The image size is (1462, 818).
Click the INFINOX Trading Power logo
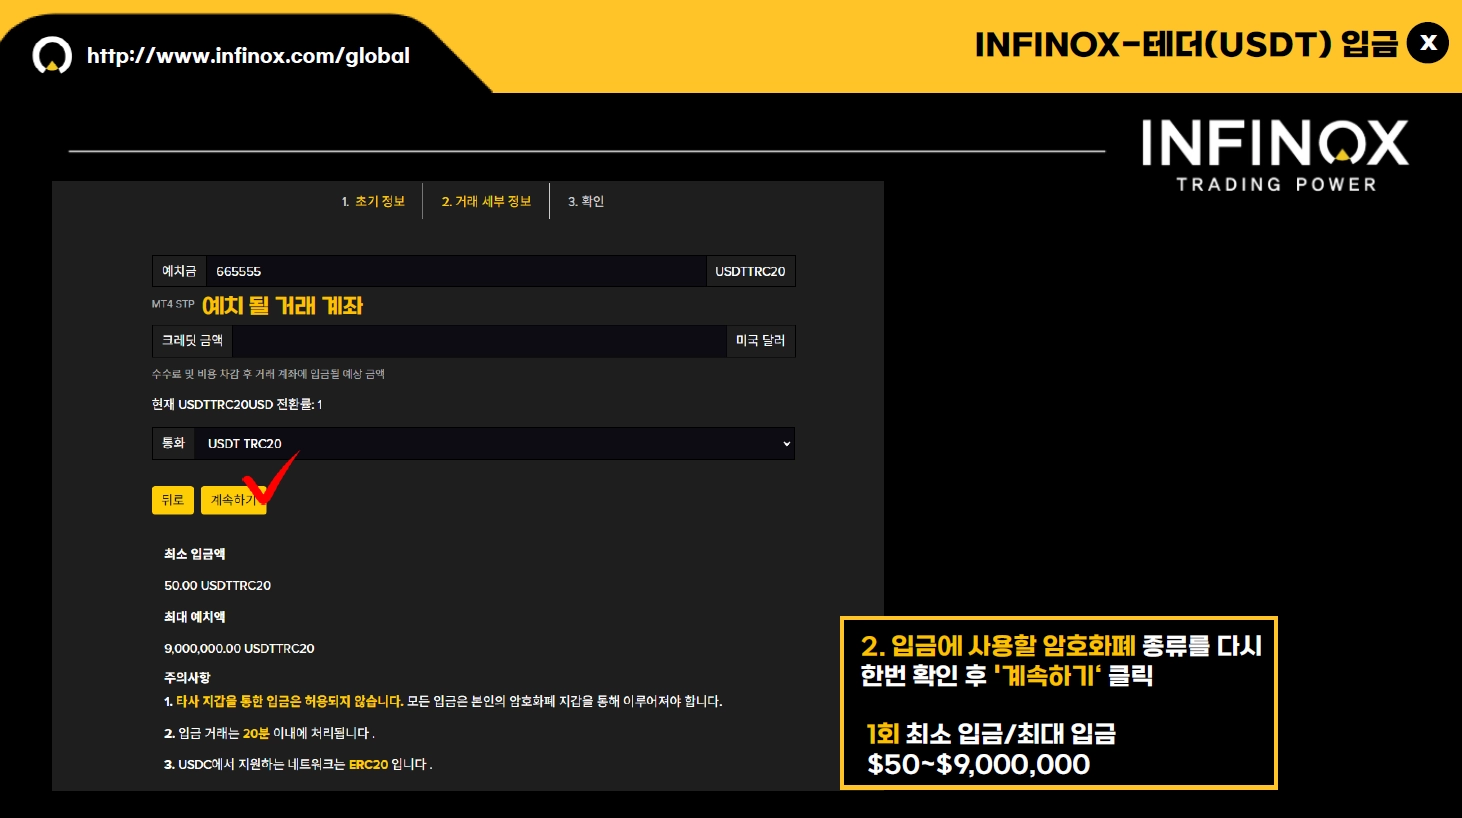point(1275,156)
